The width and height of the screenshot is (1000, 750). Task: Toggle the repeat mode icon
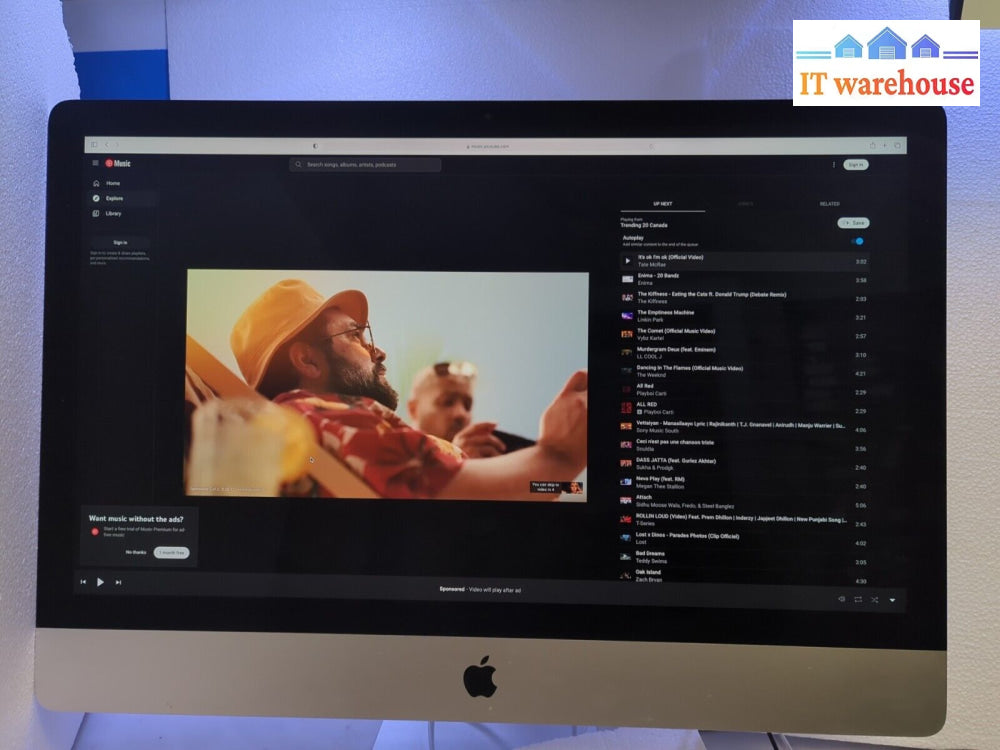pos(858,599)
